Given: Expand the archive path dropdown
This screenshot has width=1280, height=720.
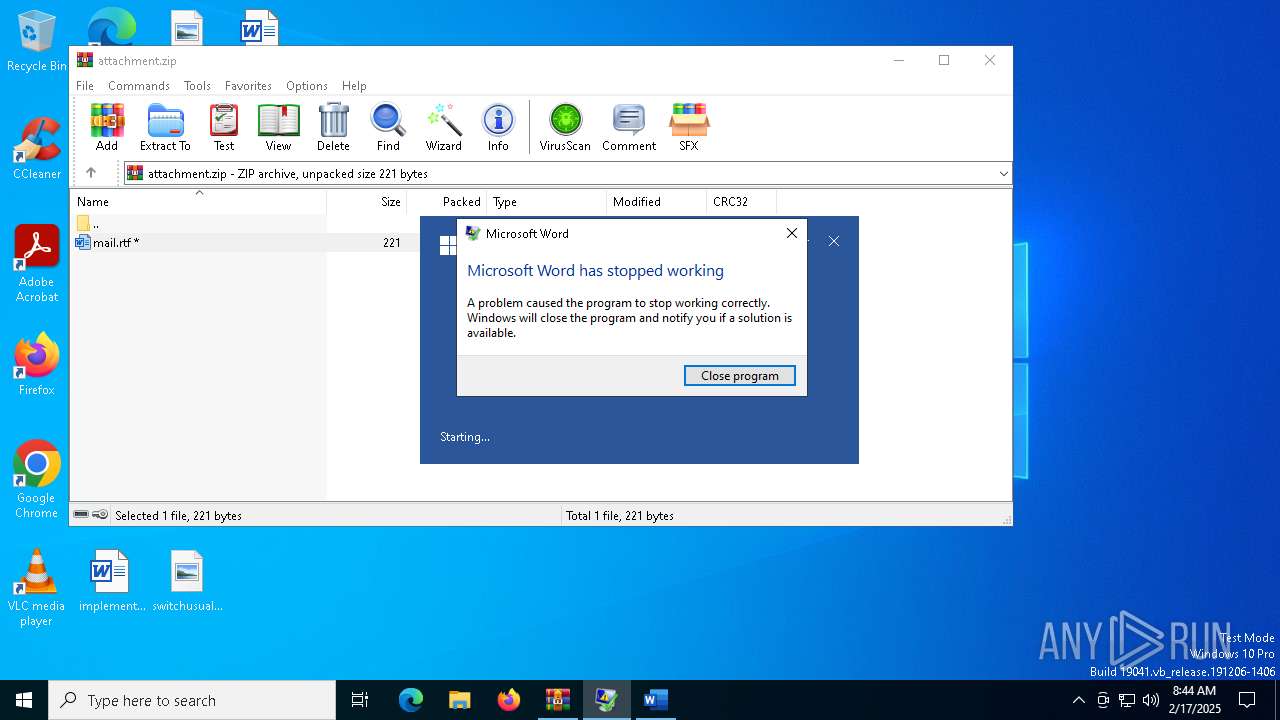Looking at the screenshot, I should pyautogui.click(x=1003, y=174).
